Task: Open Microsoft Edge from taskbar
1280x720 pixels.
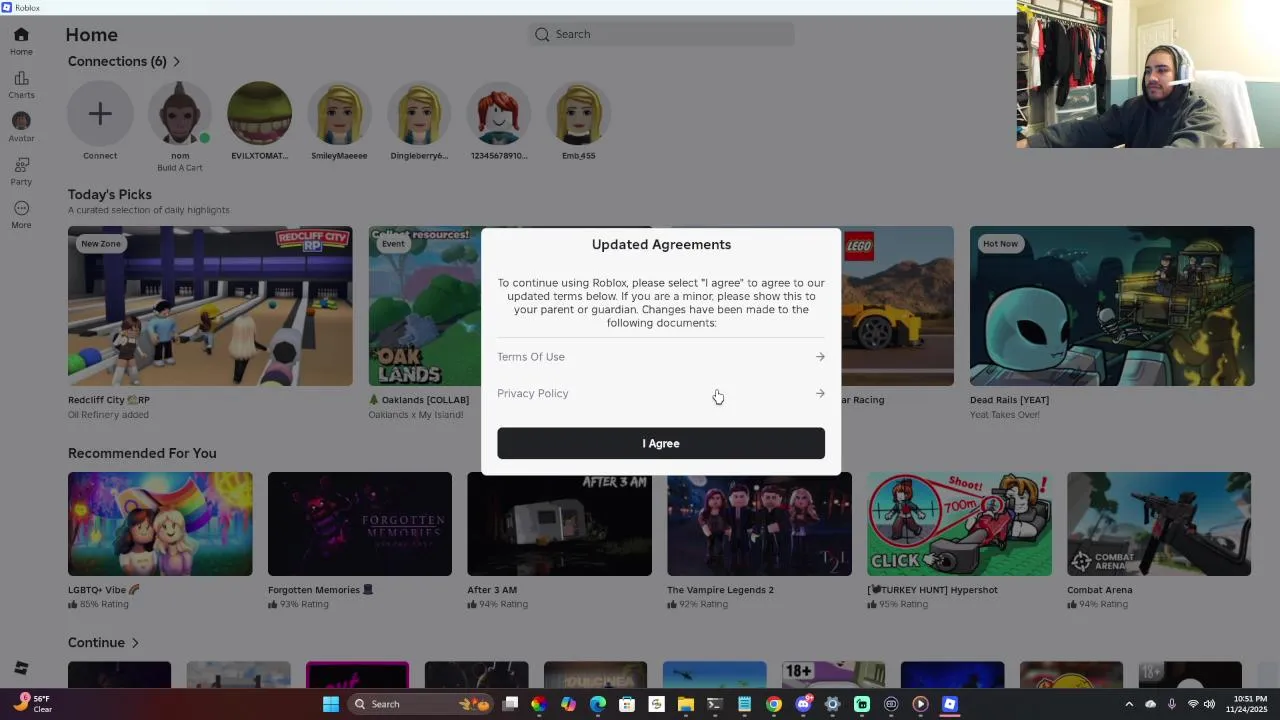Action: tap(598, 704)
